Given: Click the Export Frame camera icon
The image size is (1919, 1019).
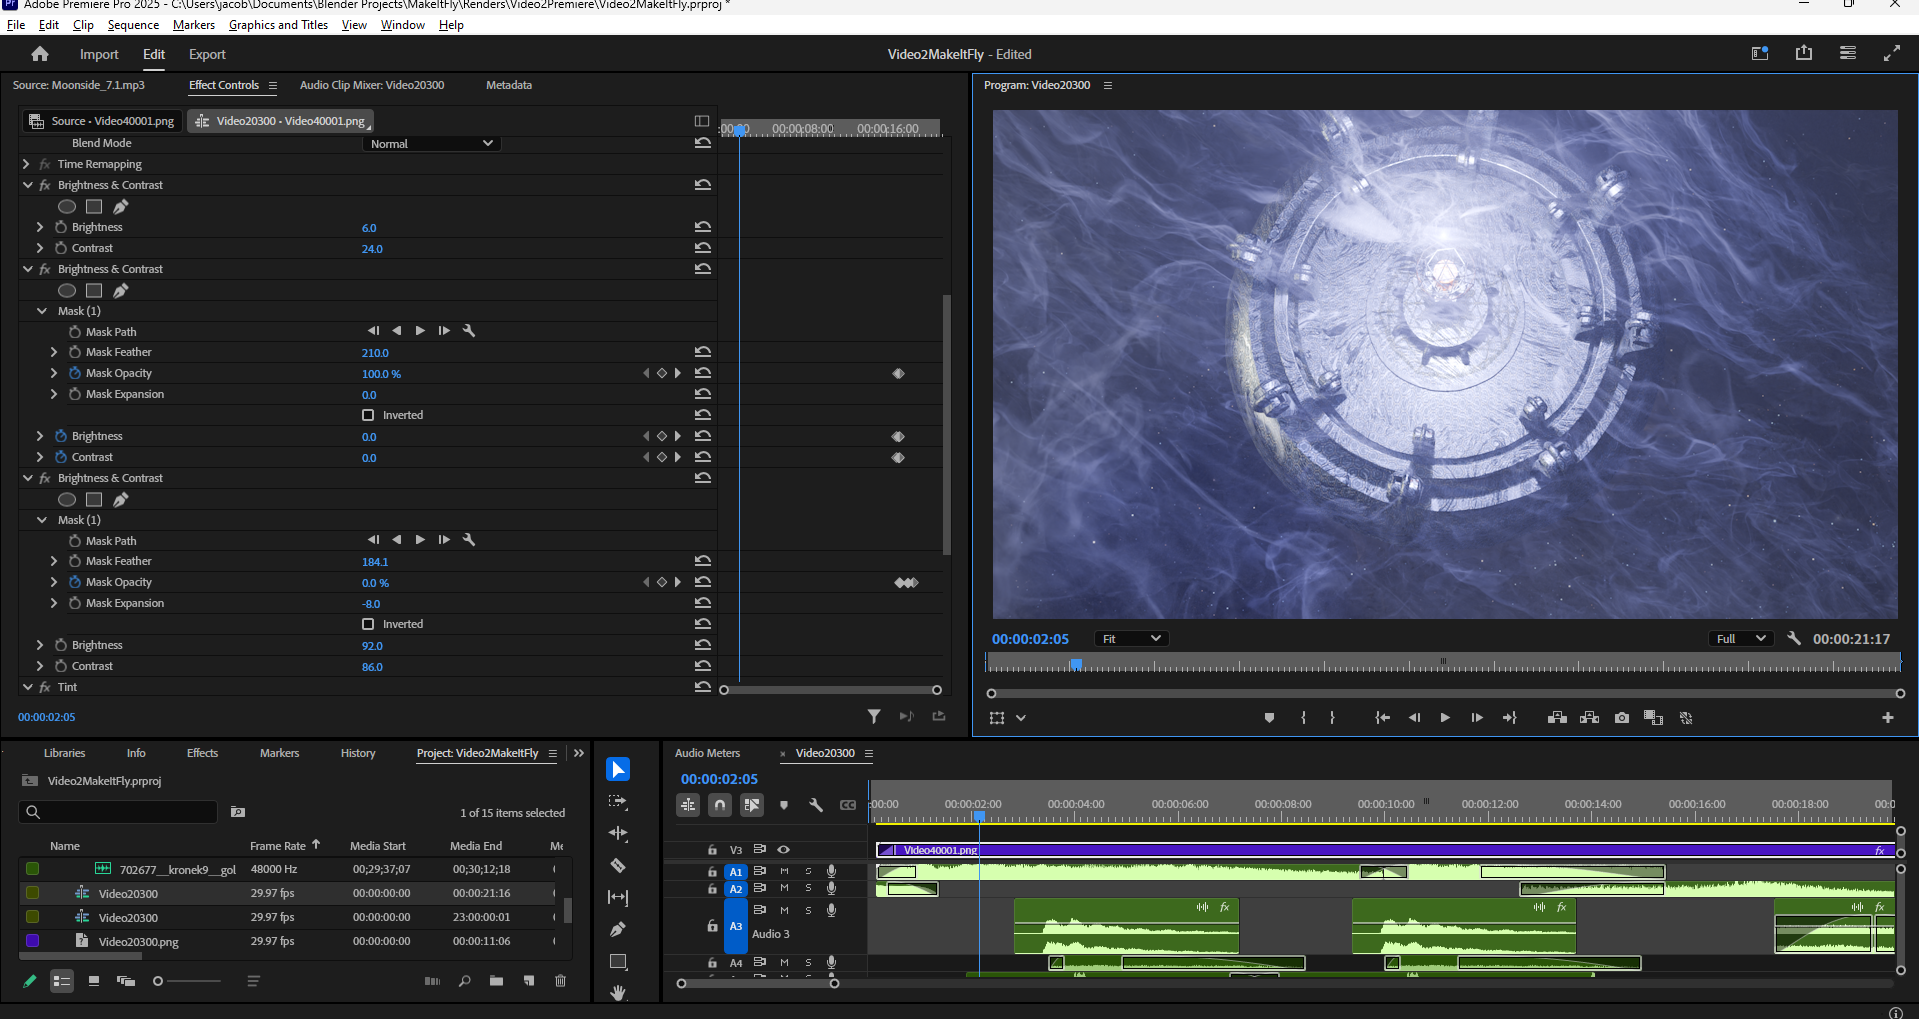Looking at the screenshot, I should coord(1621,718).
